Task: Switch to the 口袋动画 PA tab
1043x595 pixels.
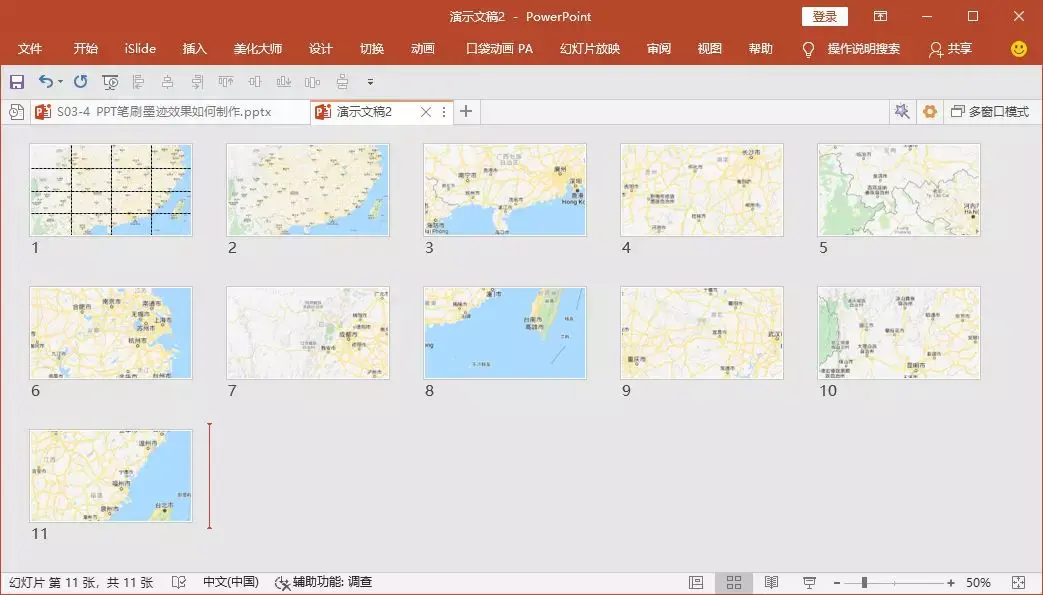Action: (x=500, y=49)
